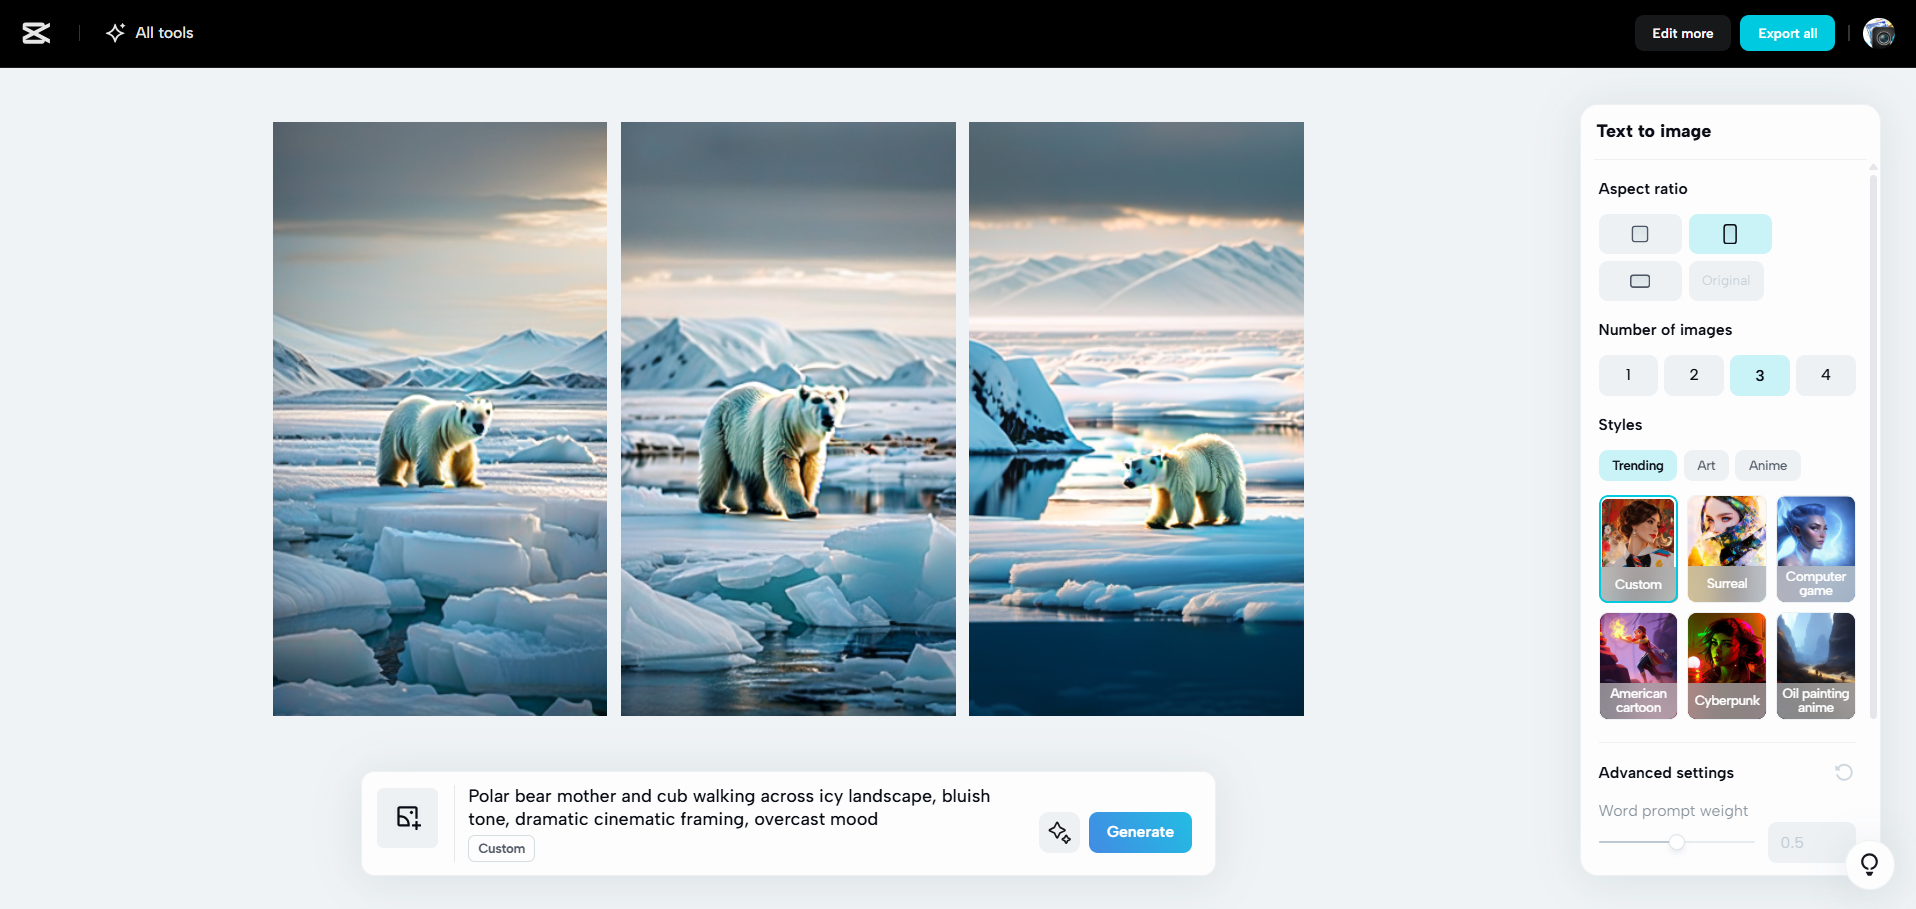Select the portrait aspect ratio icon

click(1729, 233)
